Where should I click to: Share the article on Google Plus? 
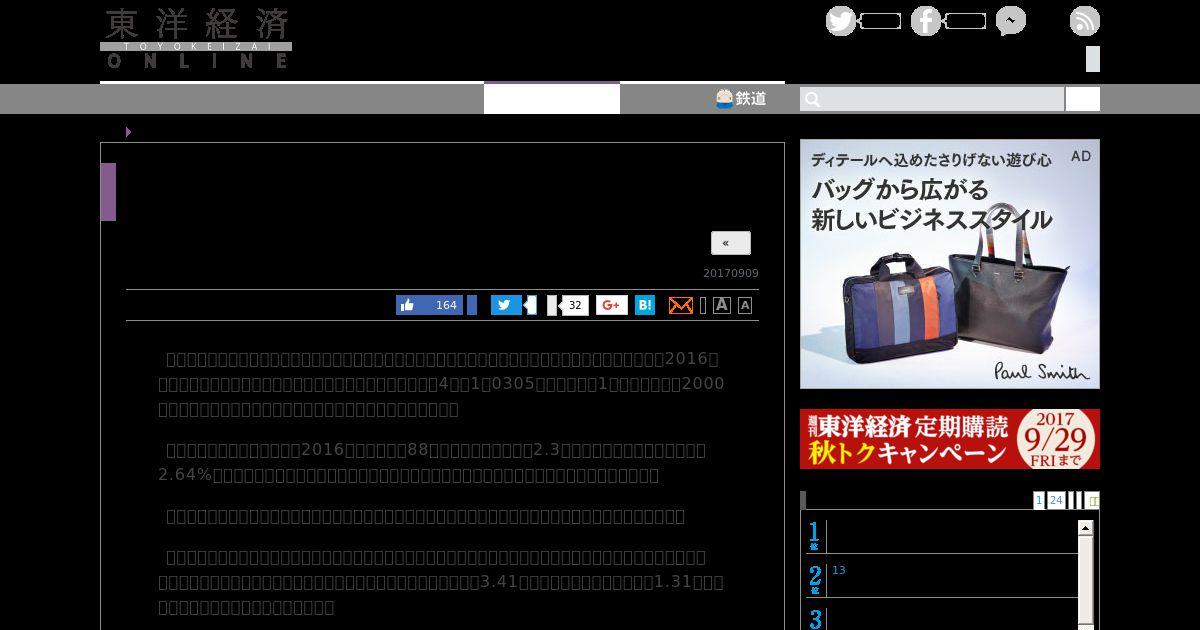point(612,305)
